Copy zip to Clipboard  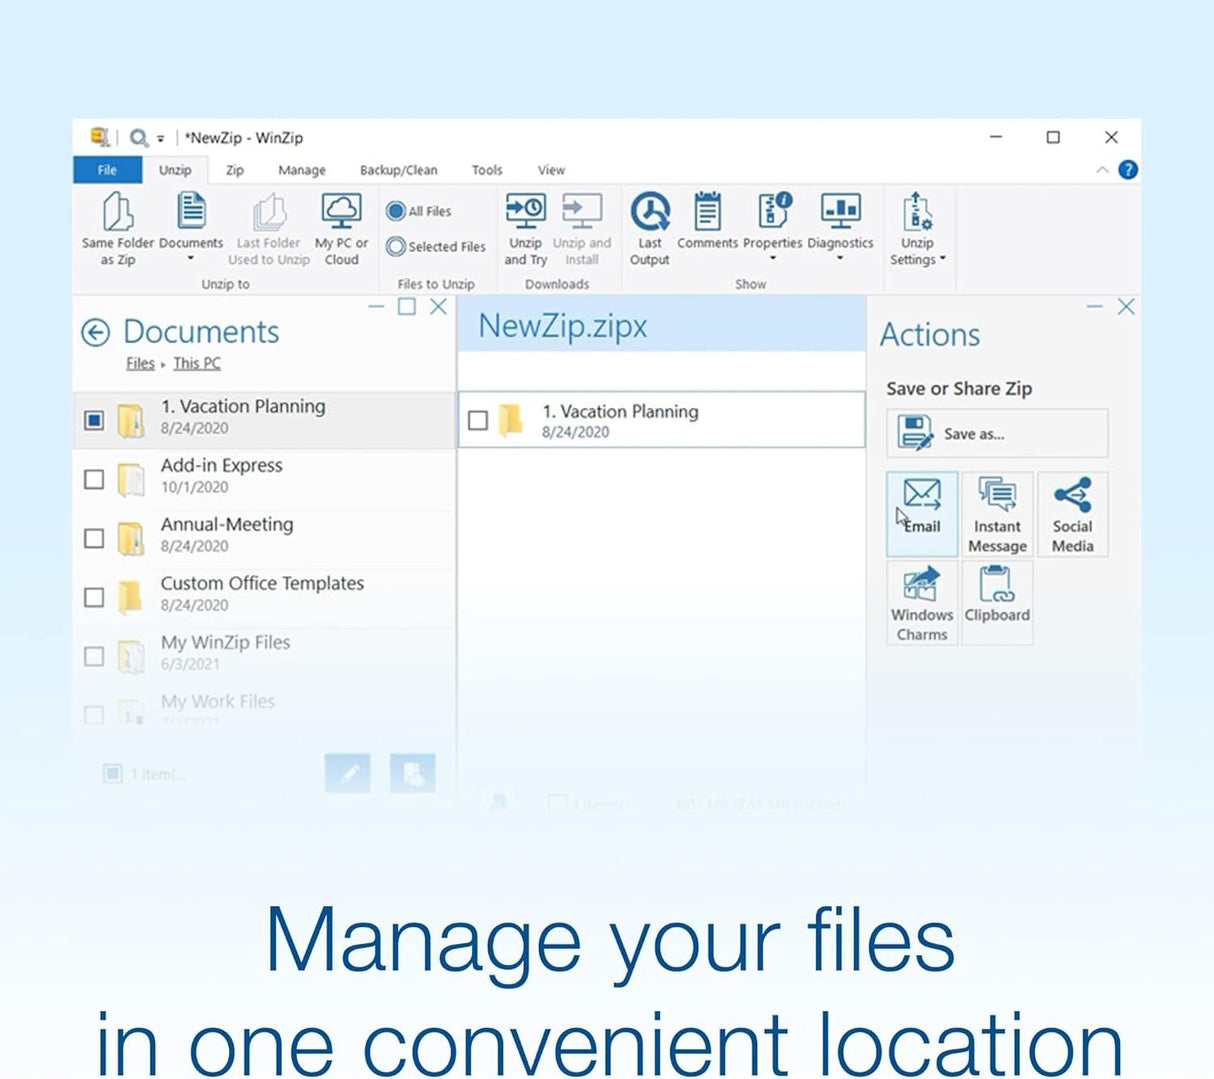coord(996,598)
